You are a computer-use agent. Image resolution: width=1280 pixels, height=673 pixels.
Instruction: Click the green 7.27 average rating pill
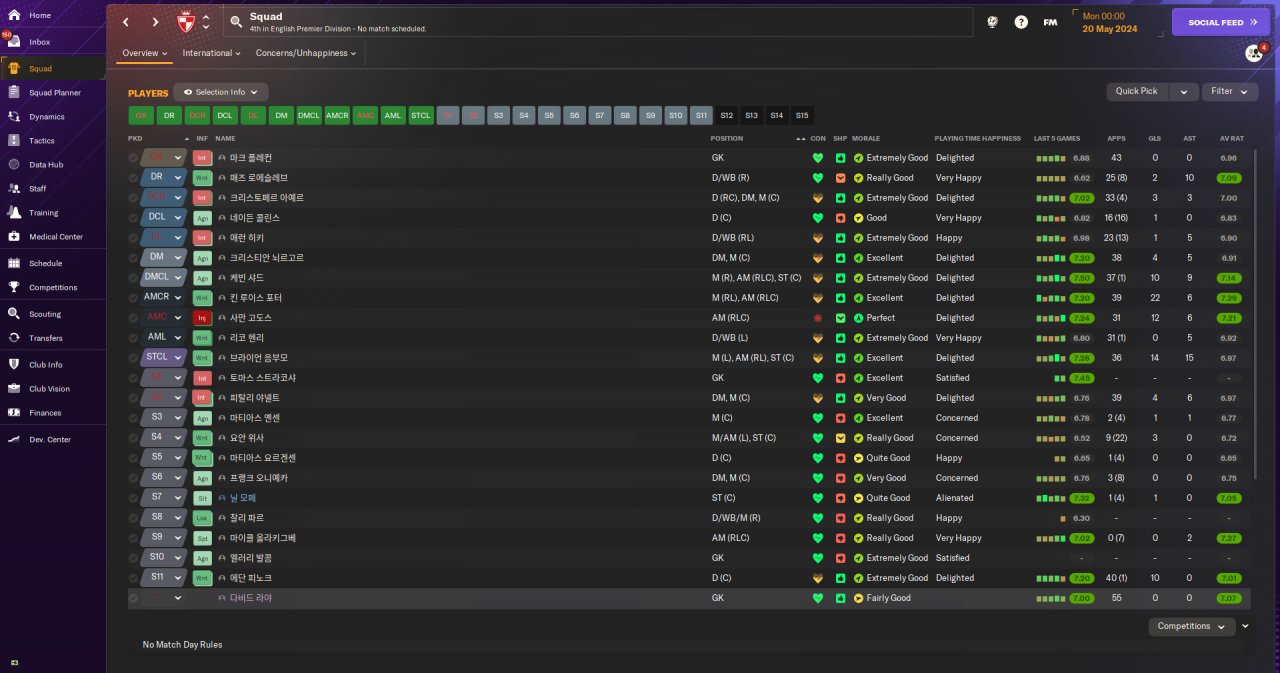(x=1229, y=538)
